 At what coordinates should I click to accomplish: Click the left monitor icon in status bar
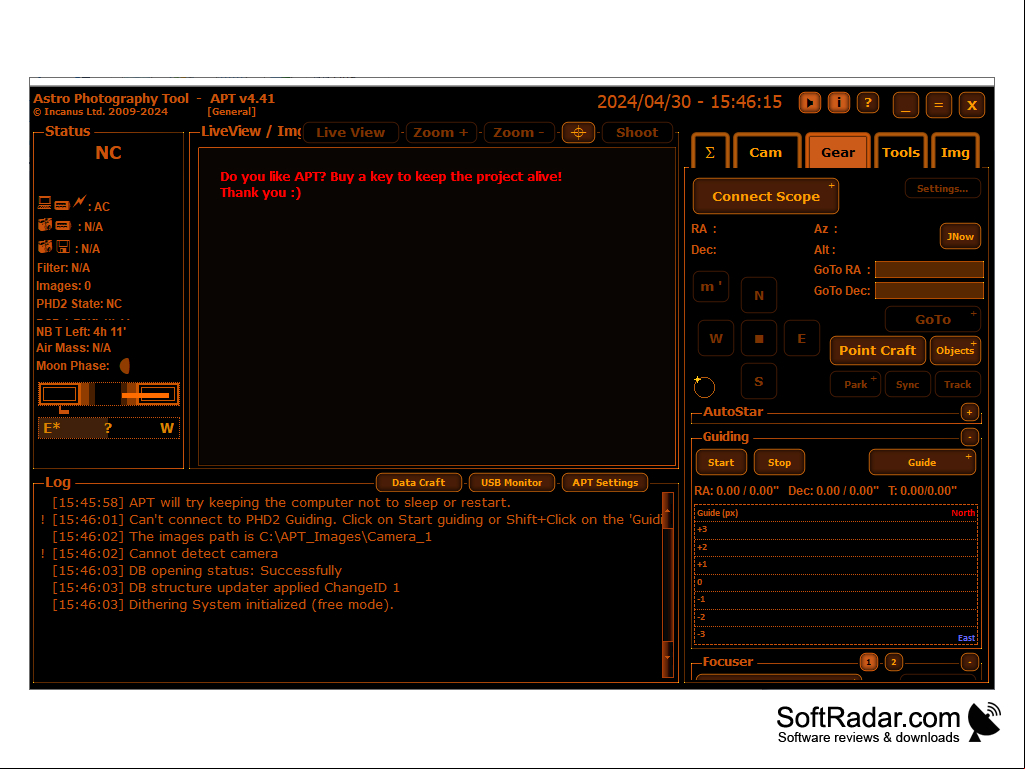[x=60, y=394]
